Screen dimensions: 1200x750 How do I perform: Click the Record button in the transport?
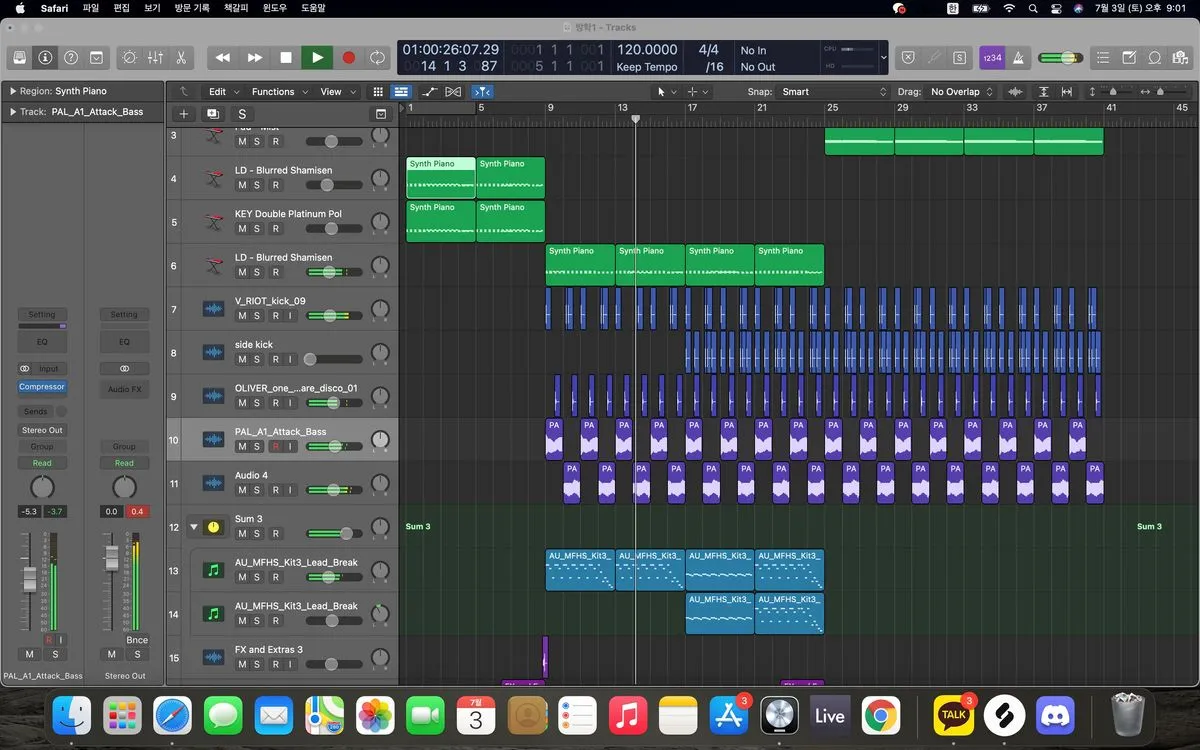[348, 58]
